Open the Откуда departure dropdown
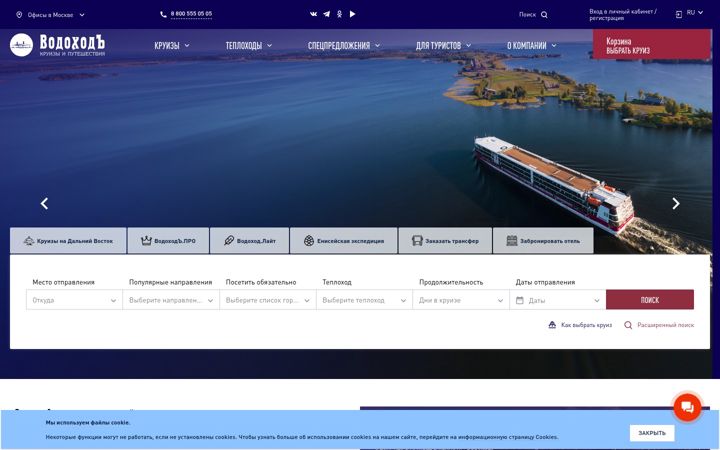 [74, 300]
